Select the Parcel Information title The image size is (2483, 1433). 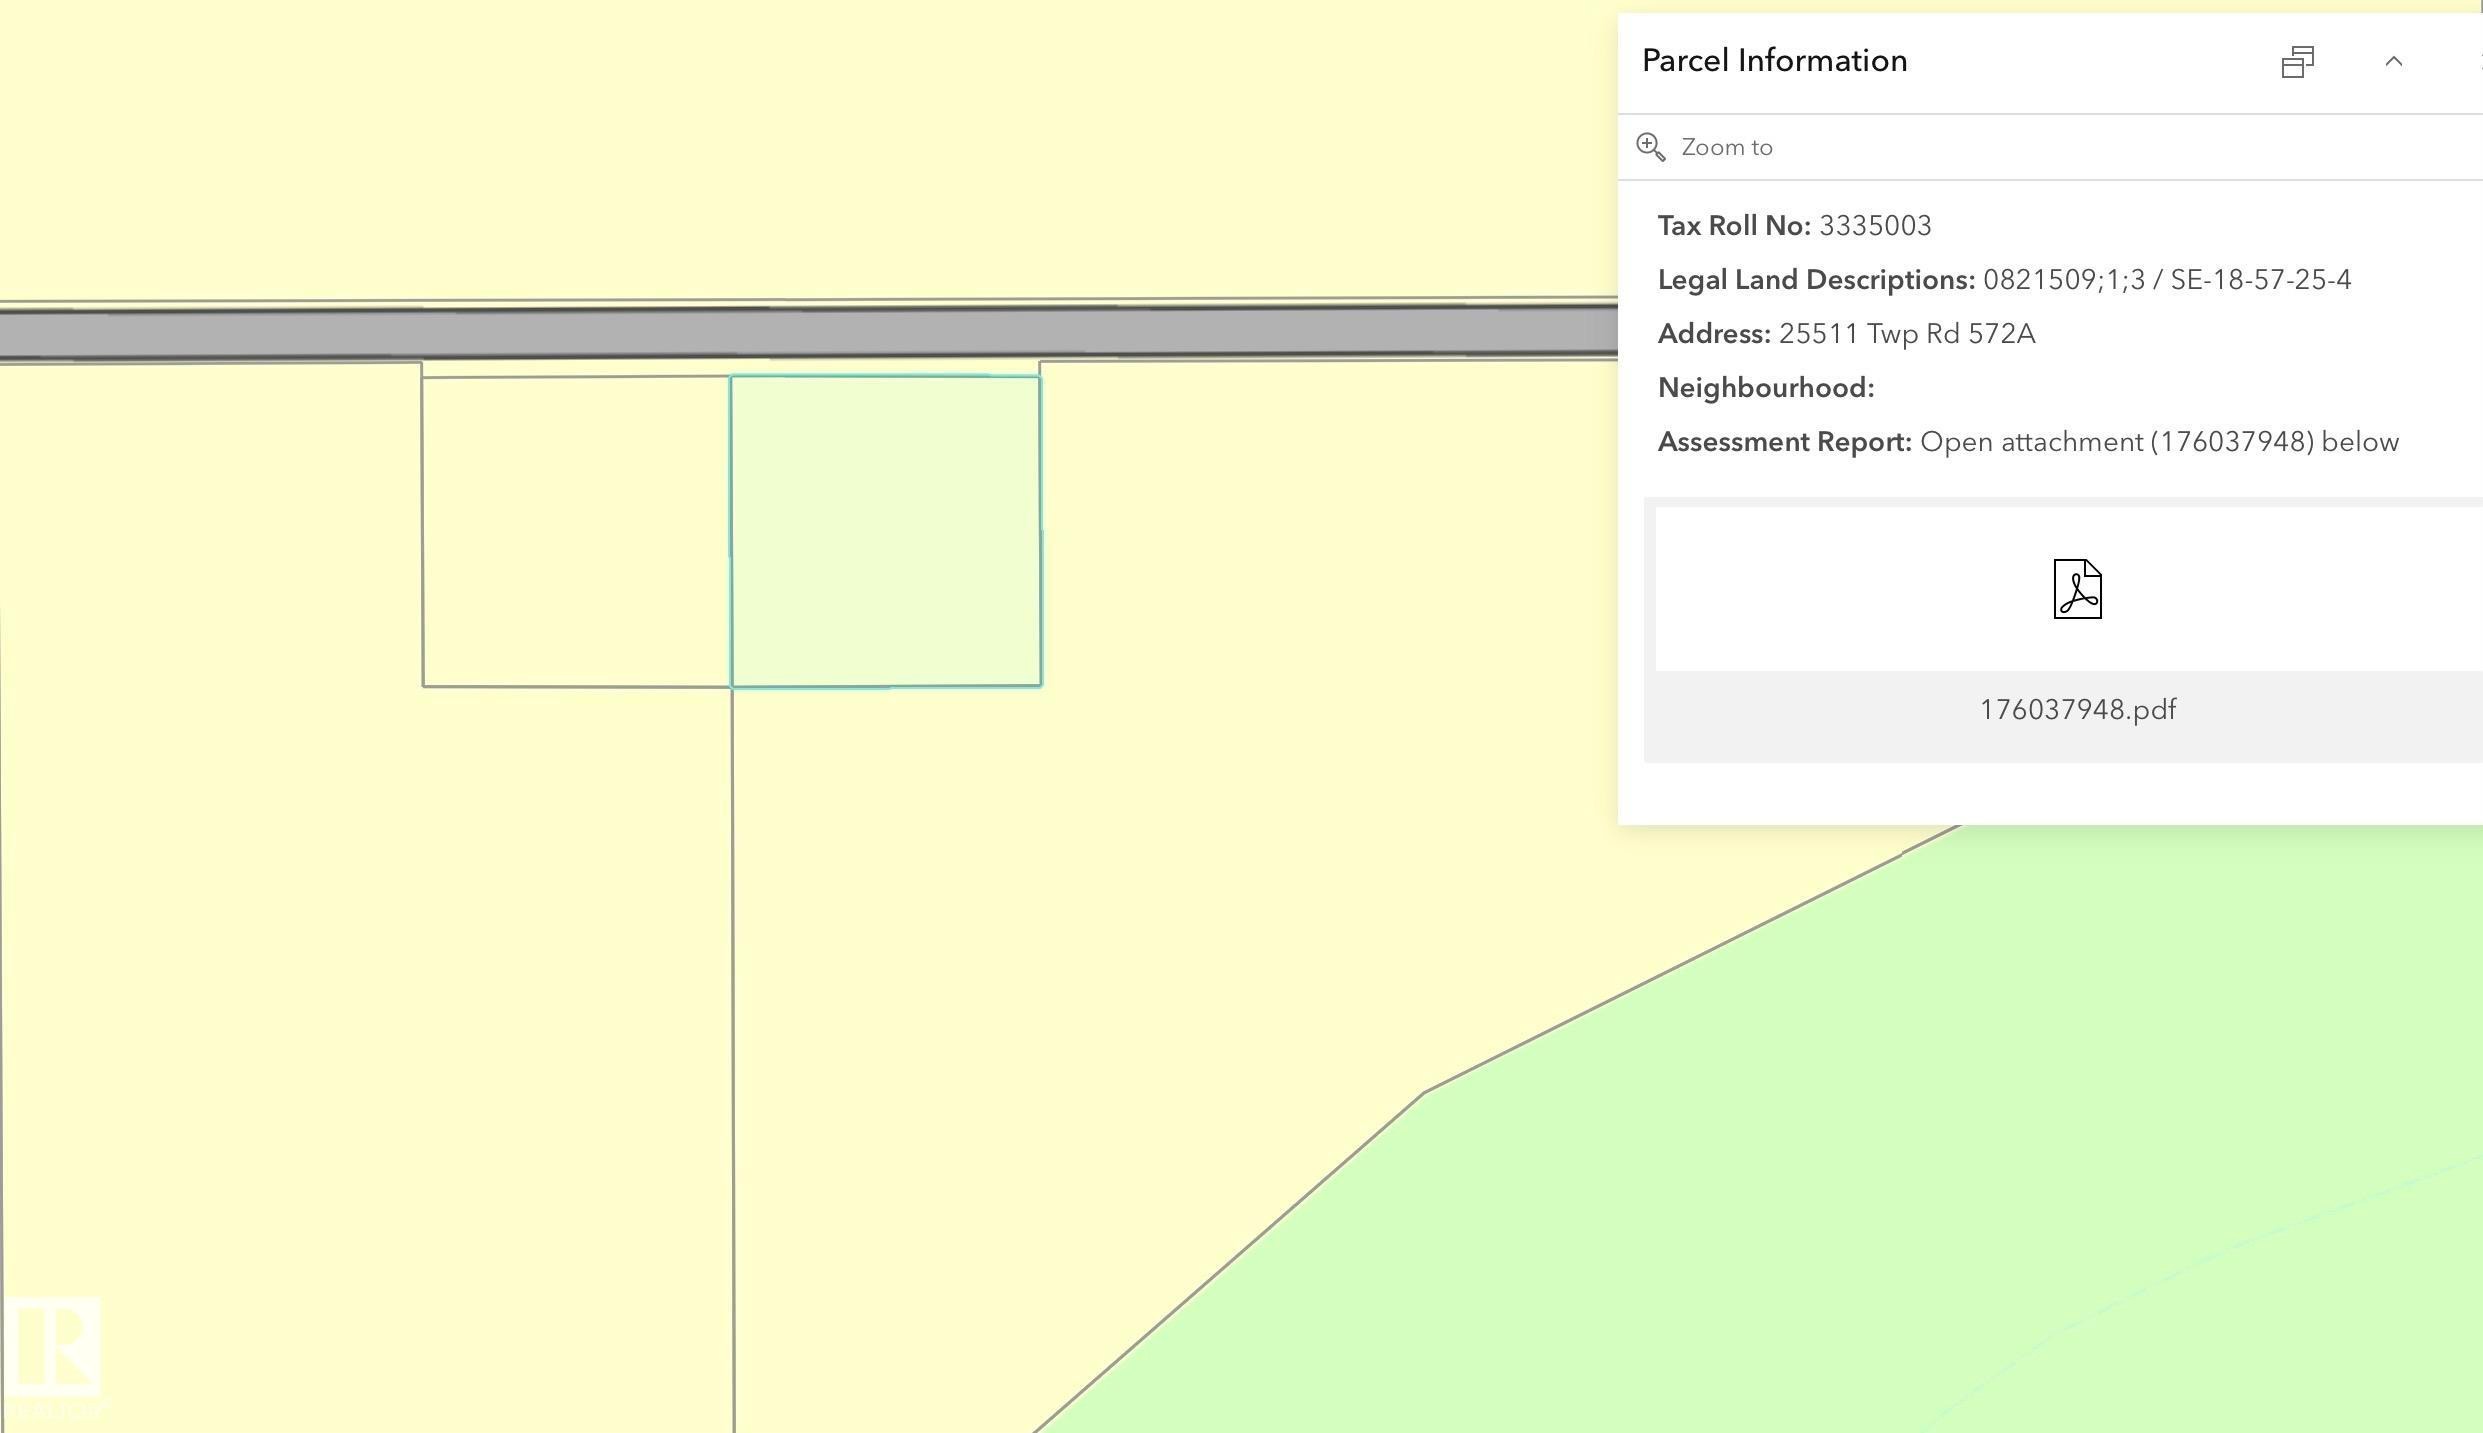point(1773,59)
